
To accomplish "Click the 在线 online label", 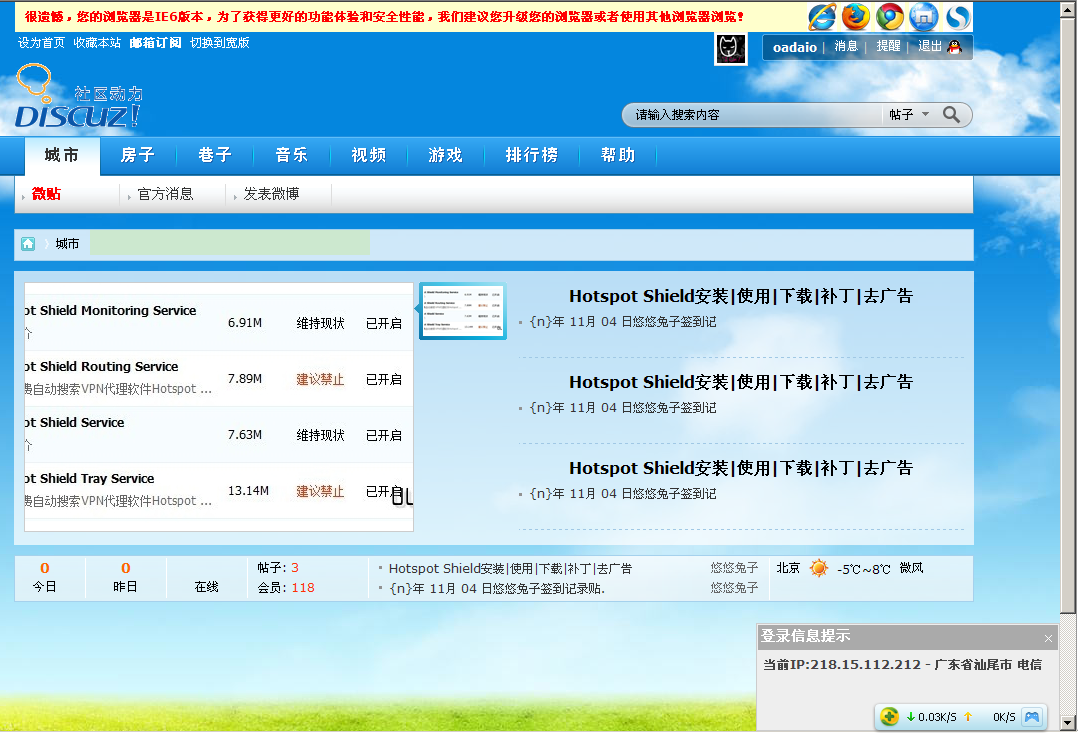I will point(206,587).
